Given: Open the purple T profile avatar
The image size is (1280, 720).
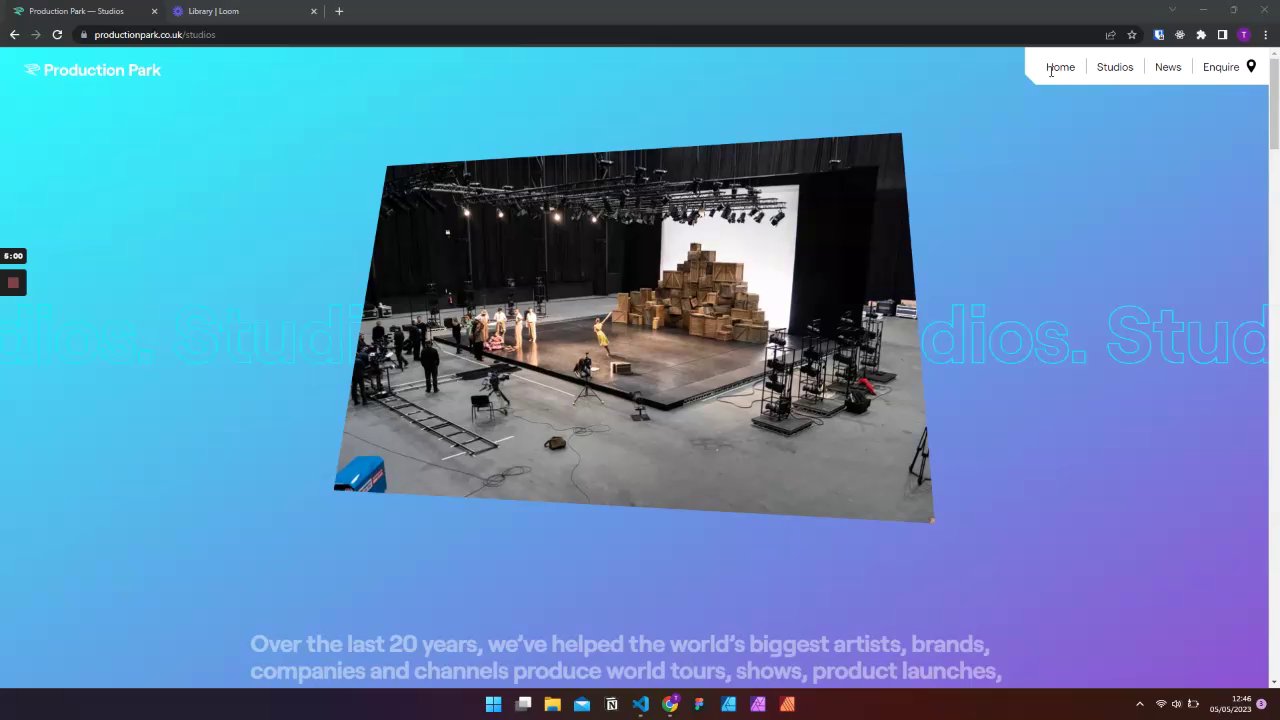Looking at the screenshot, I should (x=1244, y=34).
